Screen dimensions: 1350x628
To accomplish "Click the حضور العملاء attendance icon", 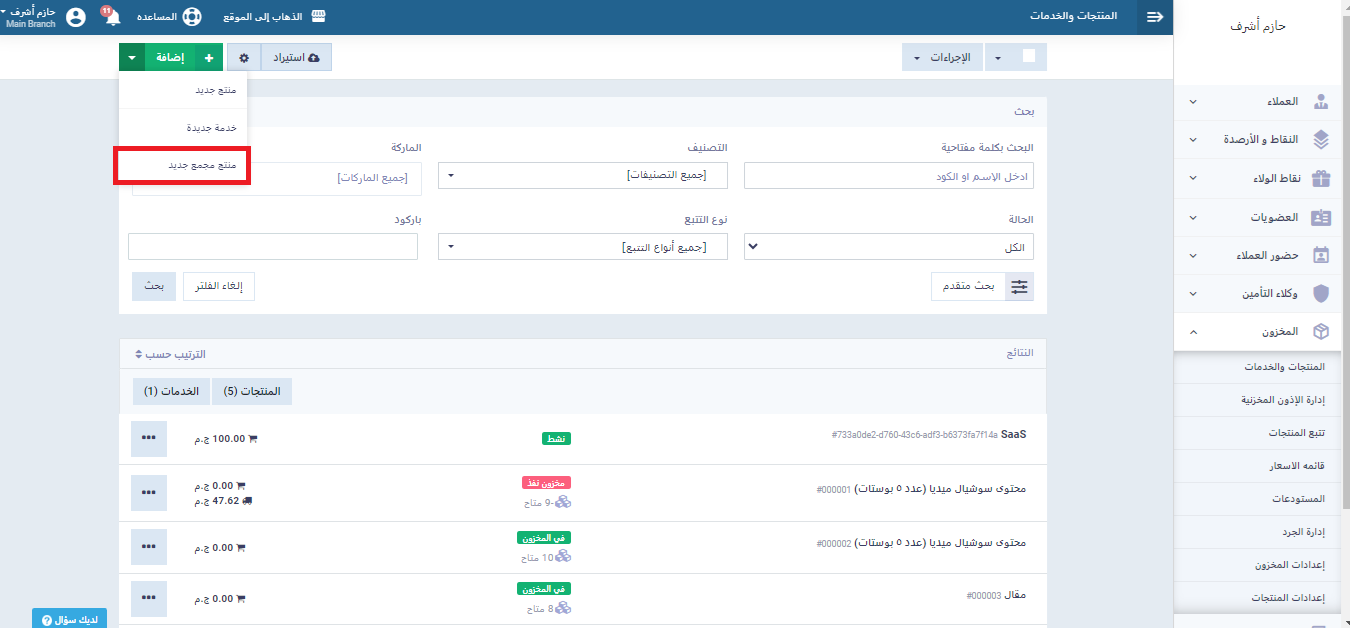I will (x=1321, y=255).
